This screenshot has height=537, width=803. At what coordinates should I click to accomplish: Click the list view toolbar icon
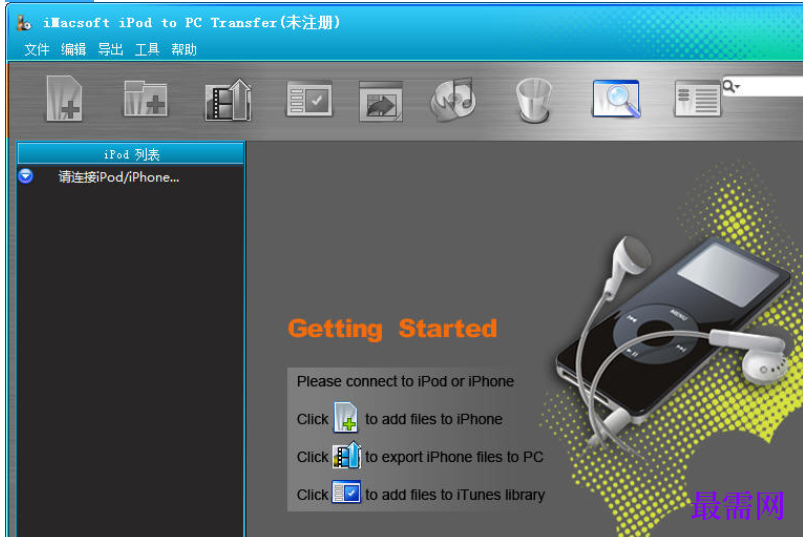(x=698, y=99)
